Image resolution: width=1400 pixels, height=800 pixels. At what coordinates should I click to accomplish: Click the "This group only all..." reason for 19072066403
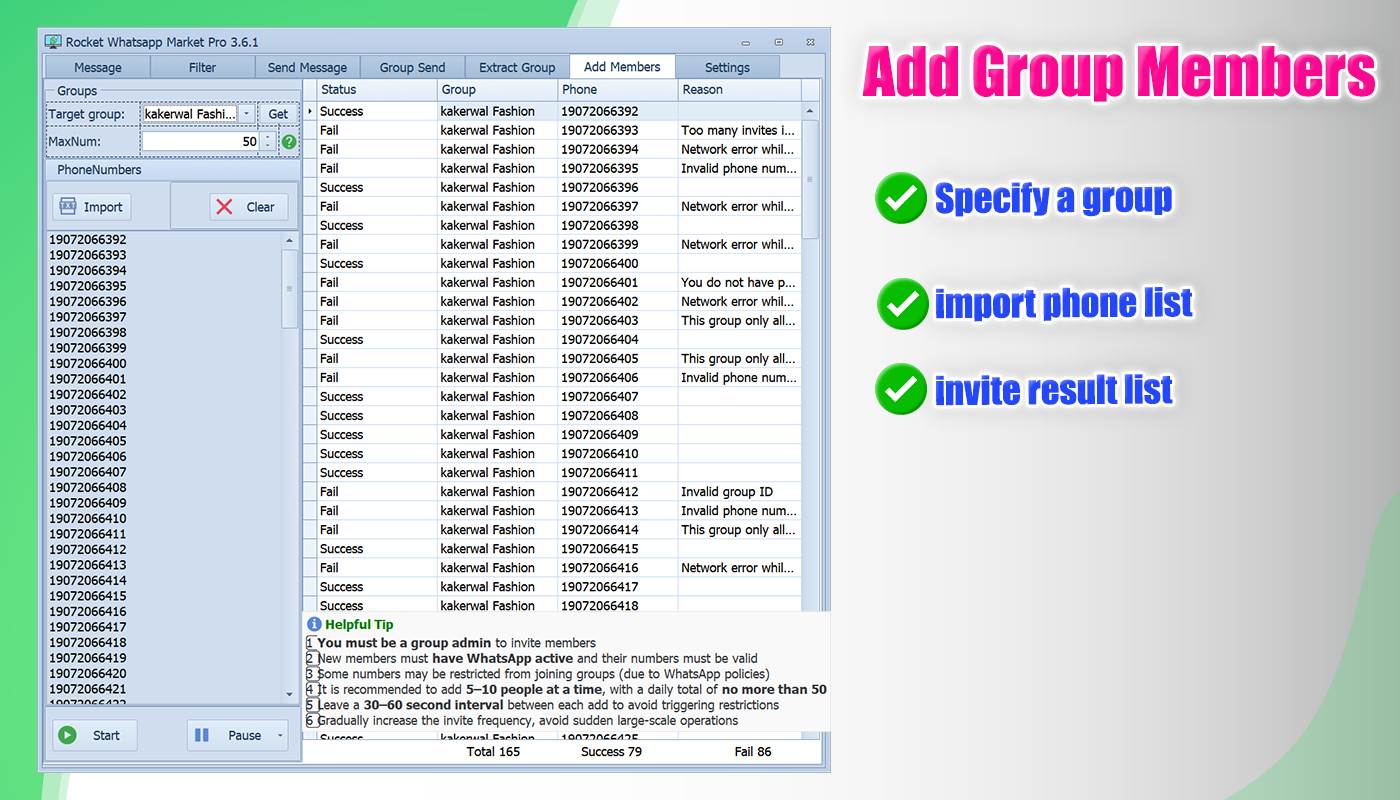coord(739,320)
